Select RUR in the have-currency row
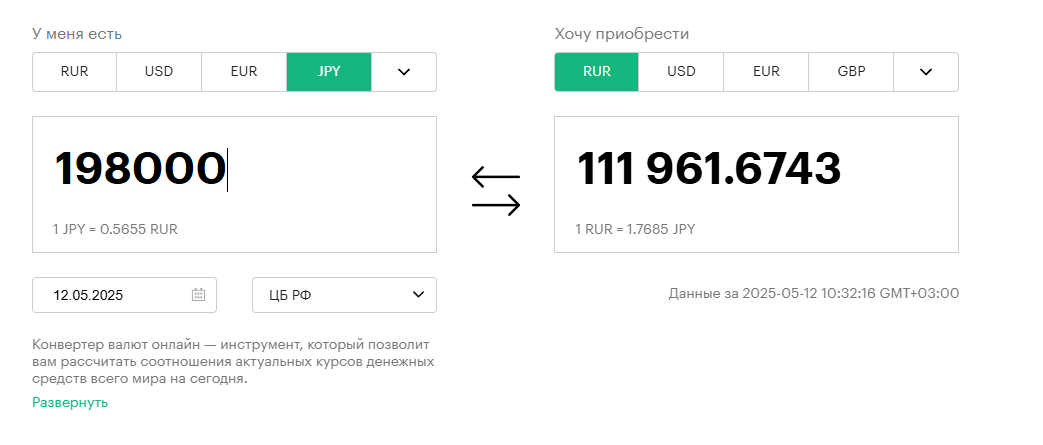 click(74, 72)
